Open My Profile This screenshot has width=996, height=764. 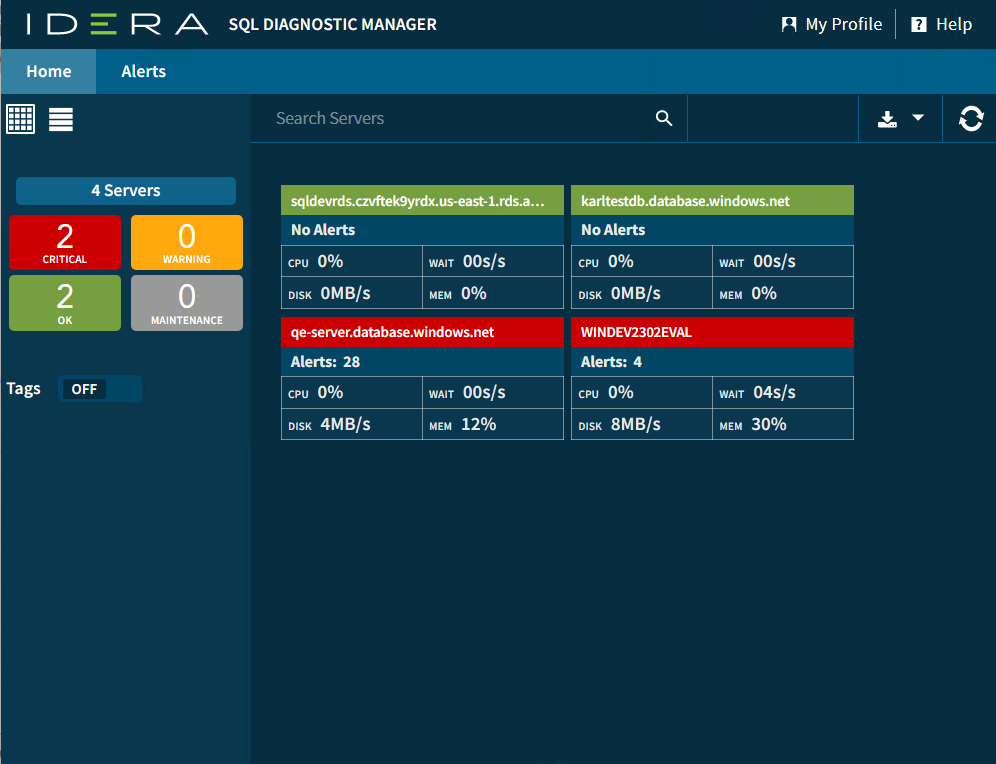click(831, 24)
